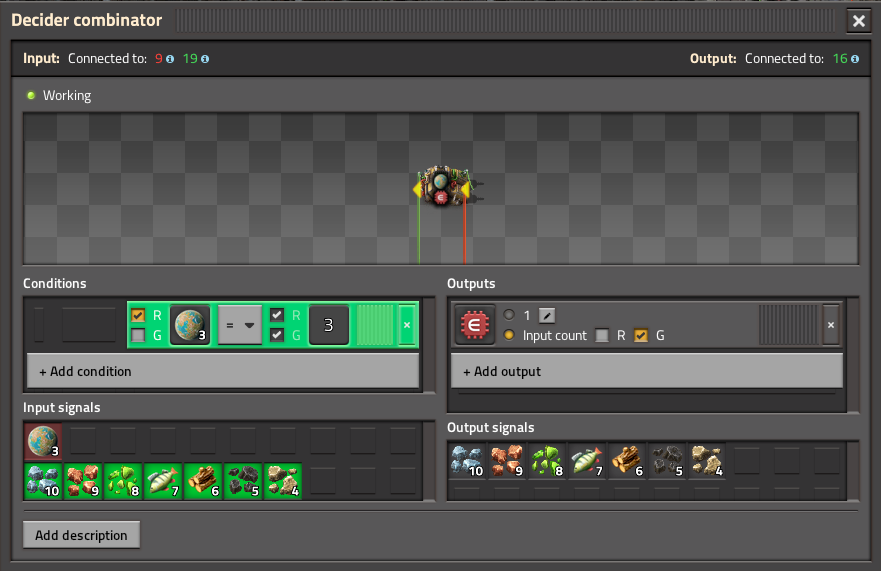Click raw fish output signal 7
This screenshot has height=571, width=881.
(x=587, y=461)
